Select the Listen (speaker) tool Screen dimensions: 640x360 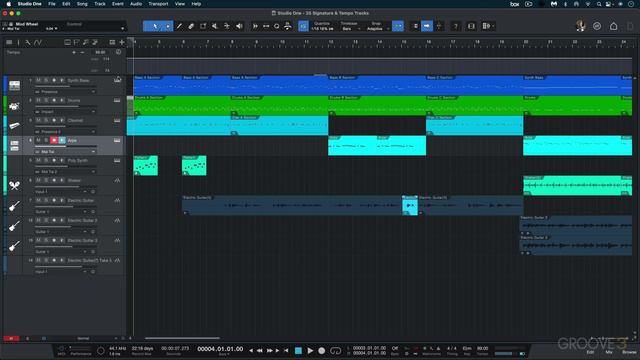(239, 26)
